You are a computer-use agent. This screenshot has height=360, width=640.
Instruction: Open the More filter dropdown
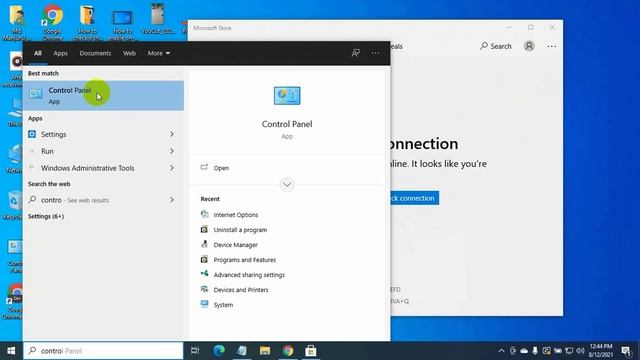point(159,53)
